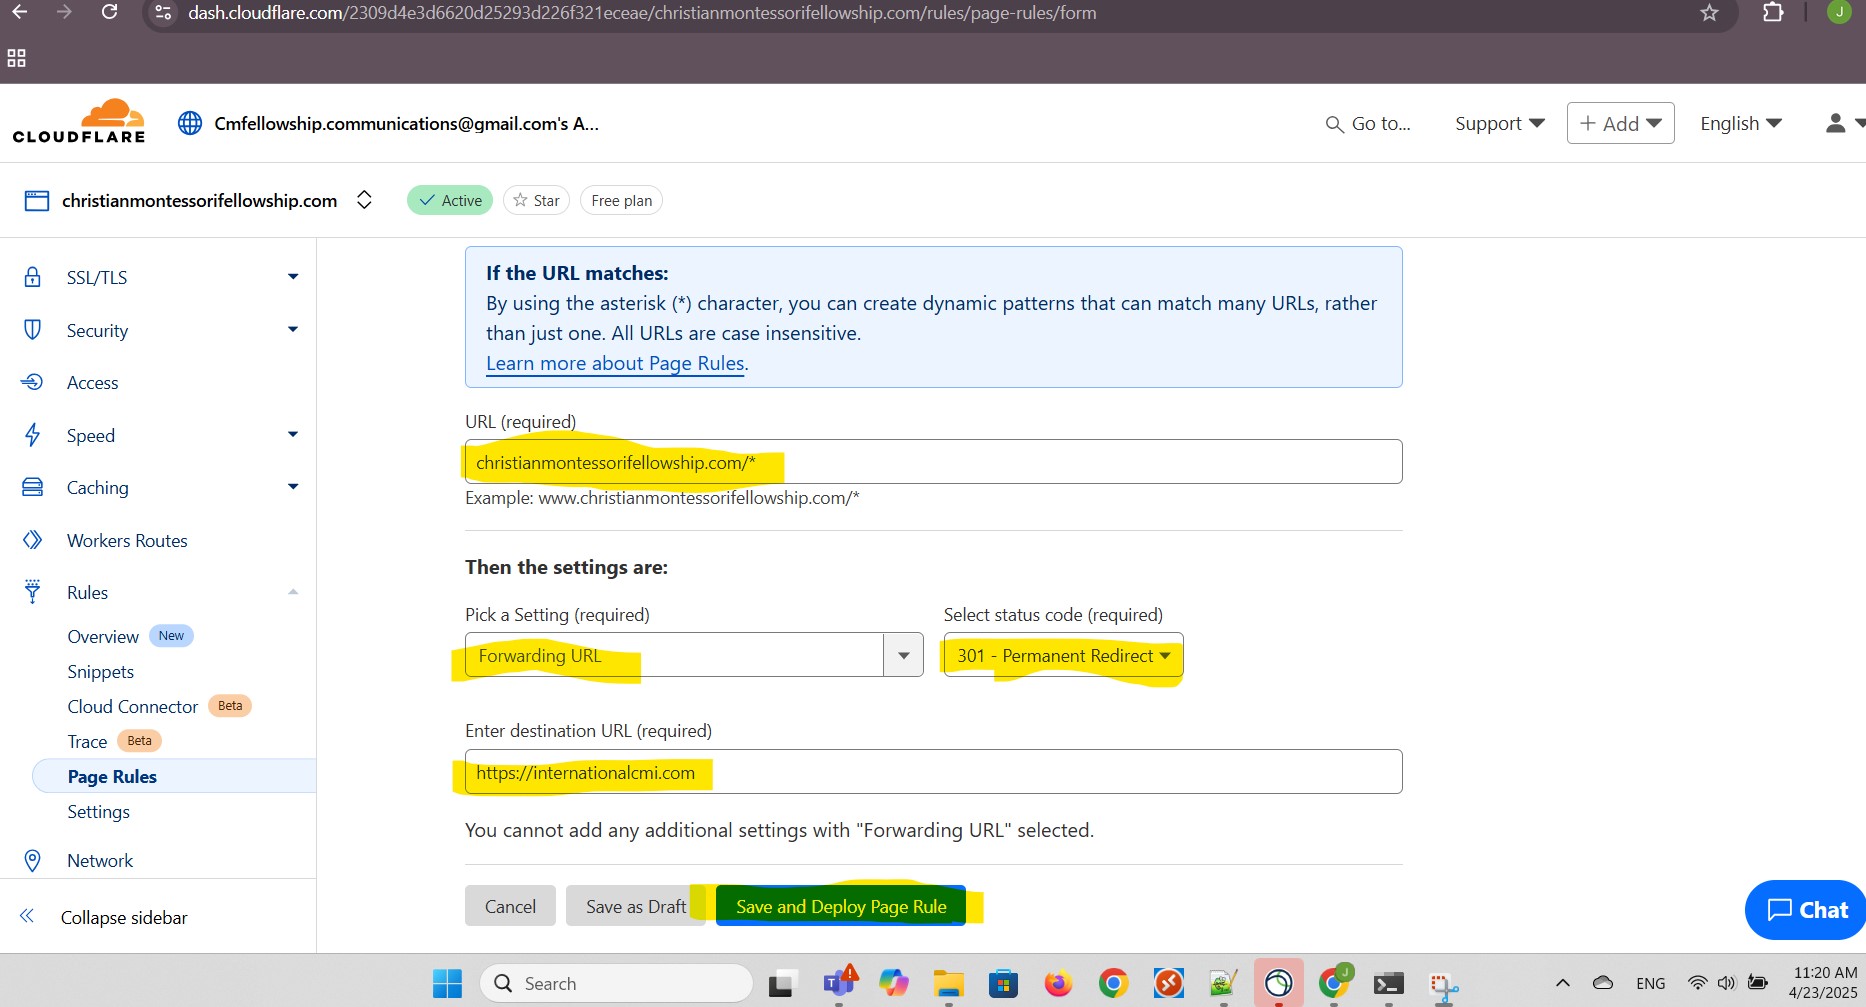Show hidden system tray icons
This screenshot has width=1866, height=1007.
[x=1563, y=984]
